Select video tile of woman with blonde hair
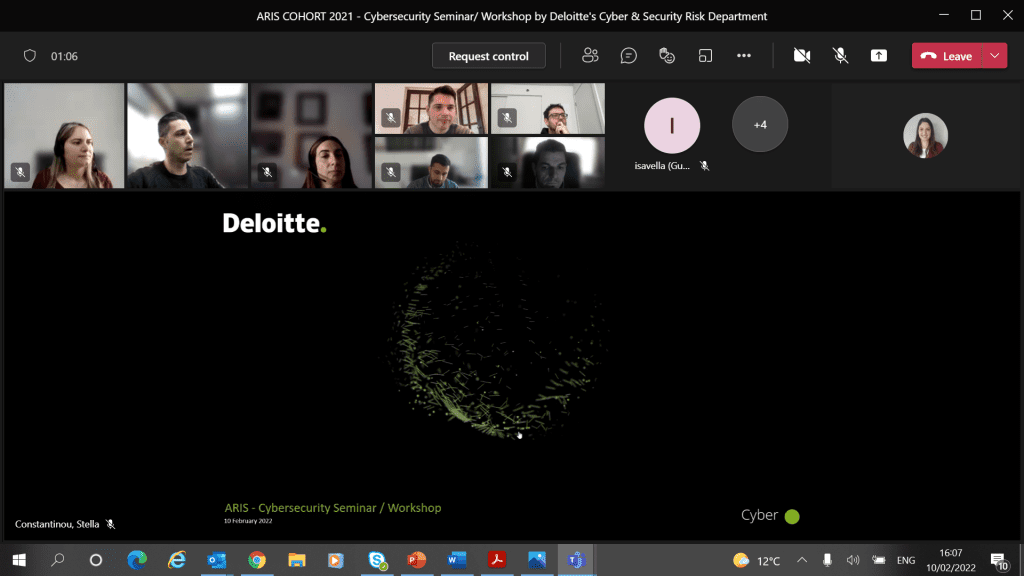 pos(64,136)
